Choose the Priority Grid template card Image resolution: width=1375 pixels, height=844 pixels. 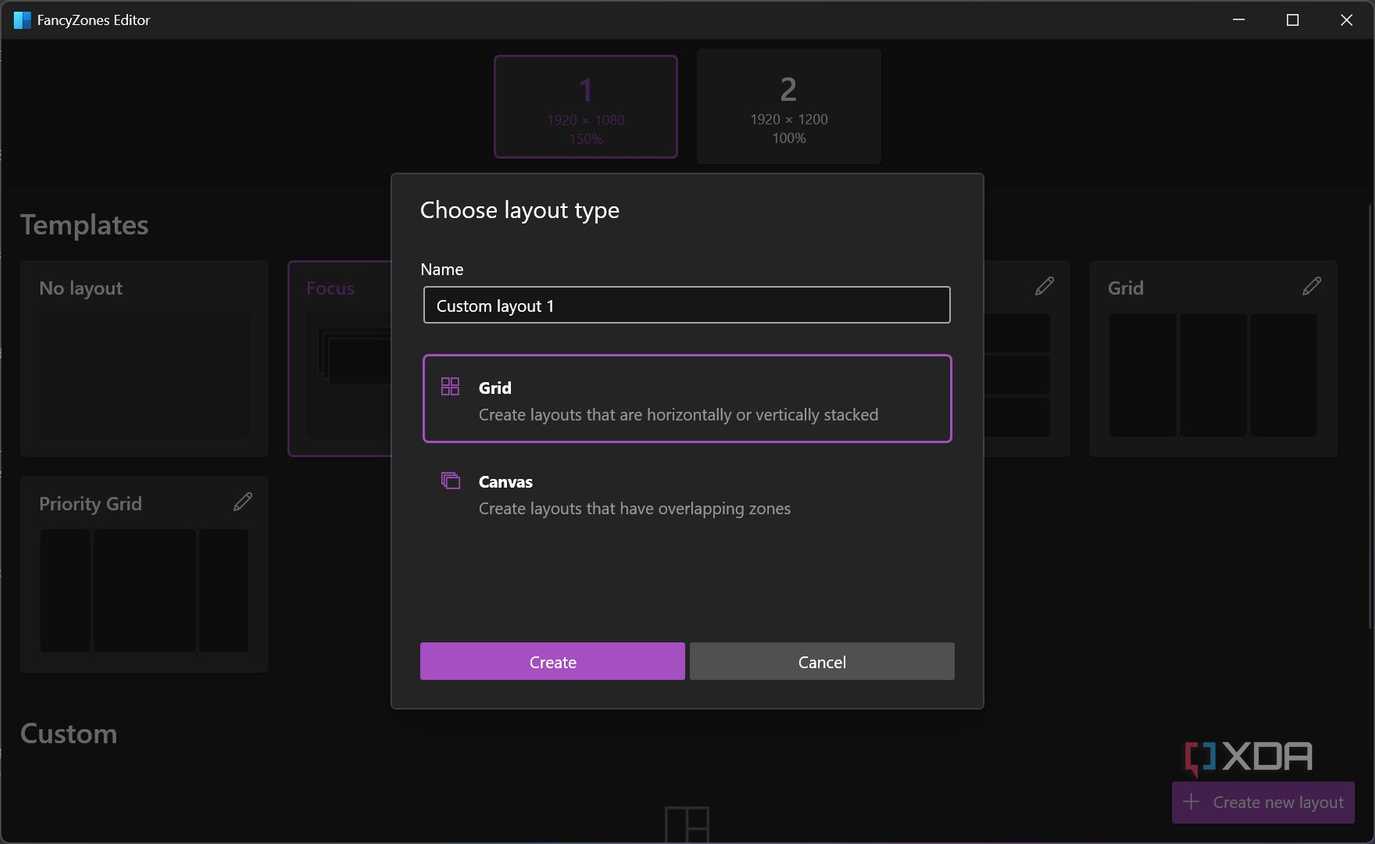click(144, 574)
